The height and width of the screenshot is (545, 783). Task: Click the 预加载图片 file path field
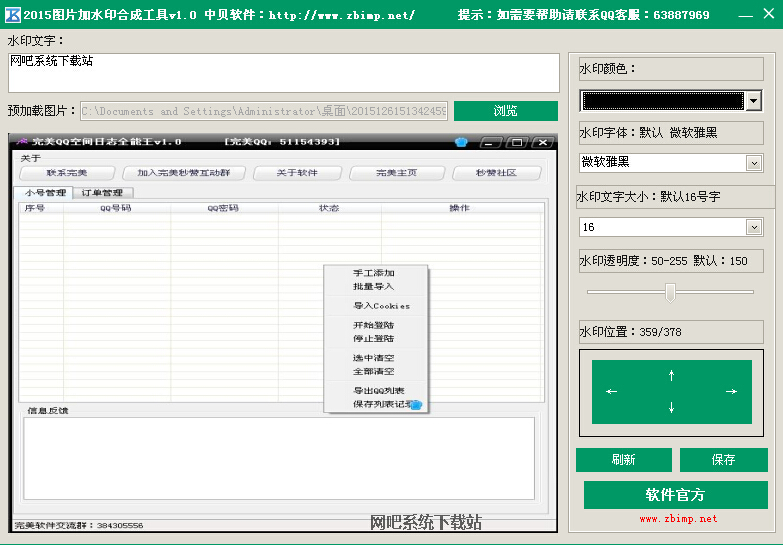coord(263,111)
